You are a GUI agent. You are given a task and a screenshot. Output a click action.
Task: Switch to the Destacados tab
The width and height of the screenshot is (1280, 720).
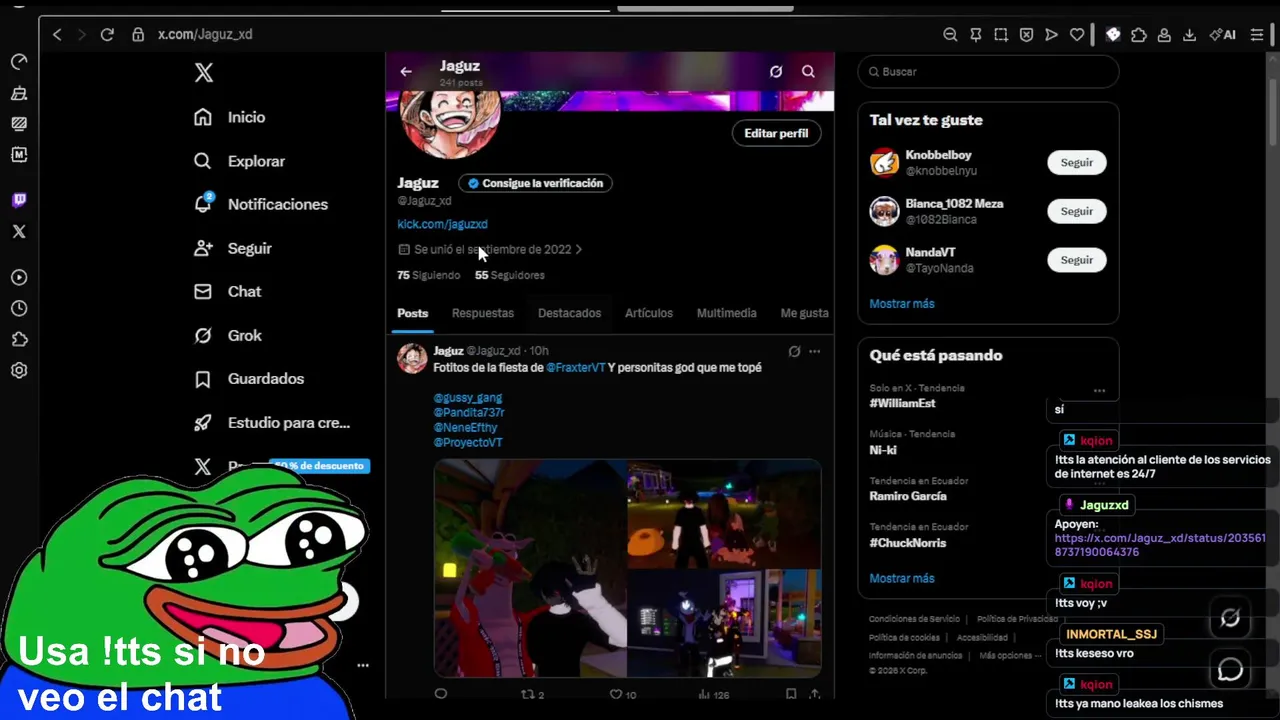[569, 313]
